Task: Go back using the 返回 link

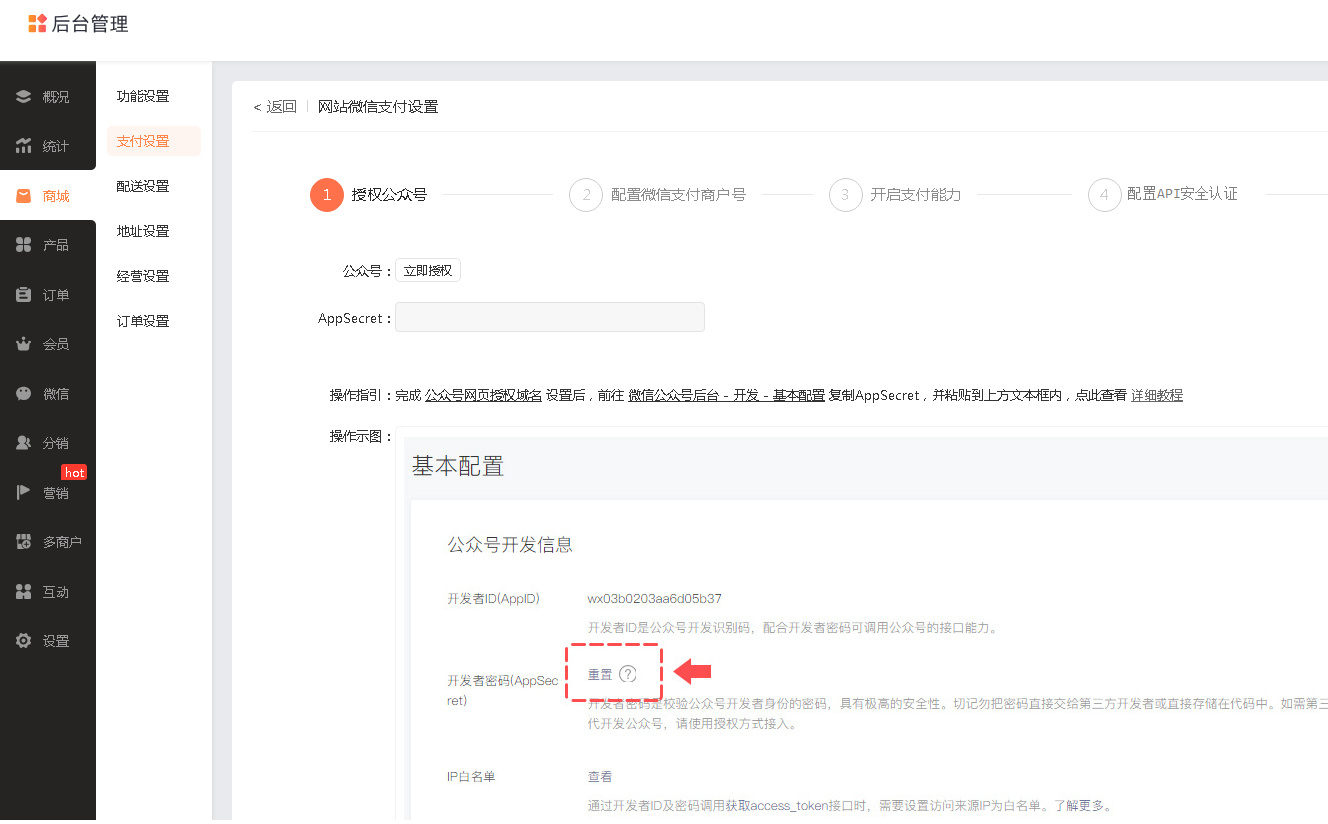Action: coord(276,107)
